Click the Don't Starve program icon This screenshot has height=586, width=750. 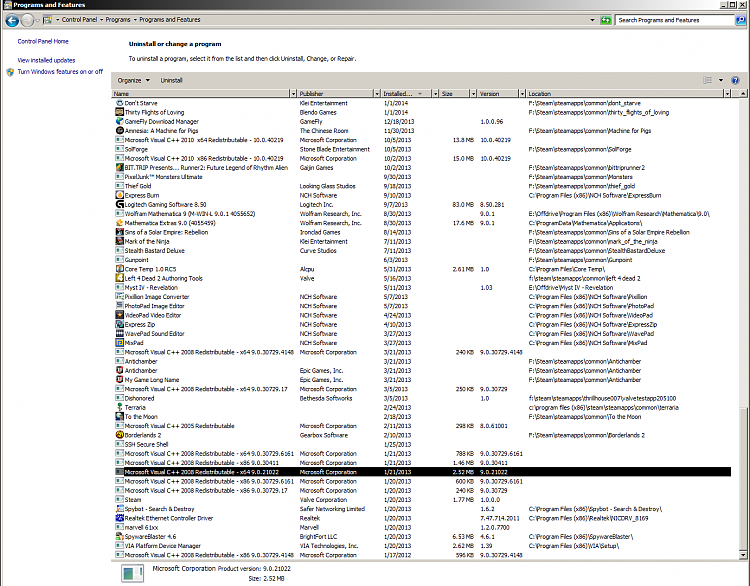click(120, 103)
